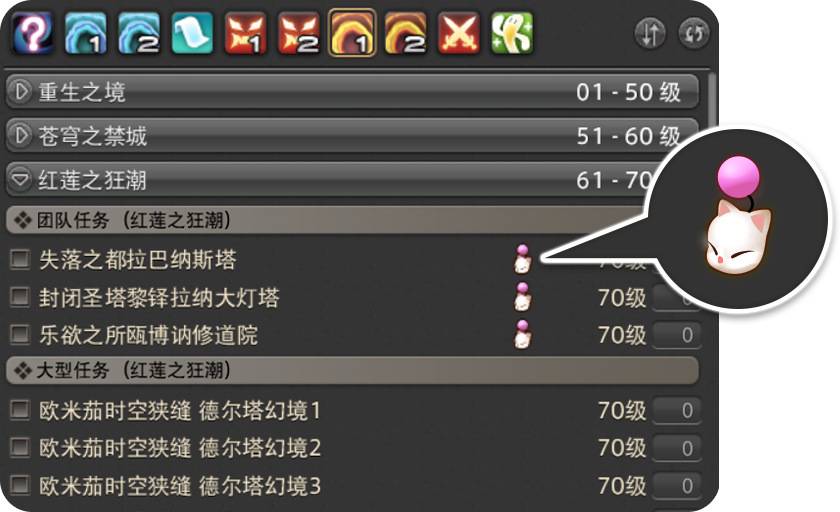Check the 失落之都拉巴纳斯塔 checkbox
This screenshot has width=840, height=512.
(x=20, y=260)
